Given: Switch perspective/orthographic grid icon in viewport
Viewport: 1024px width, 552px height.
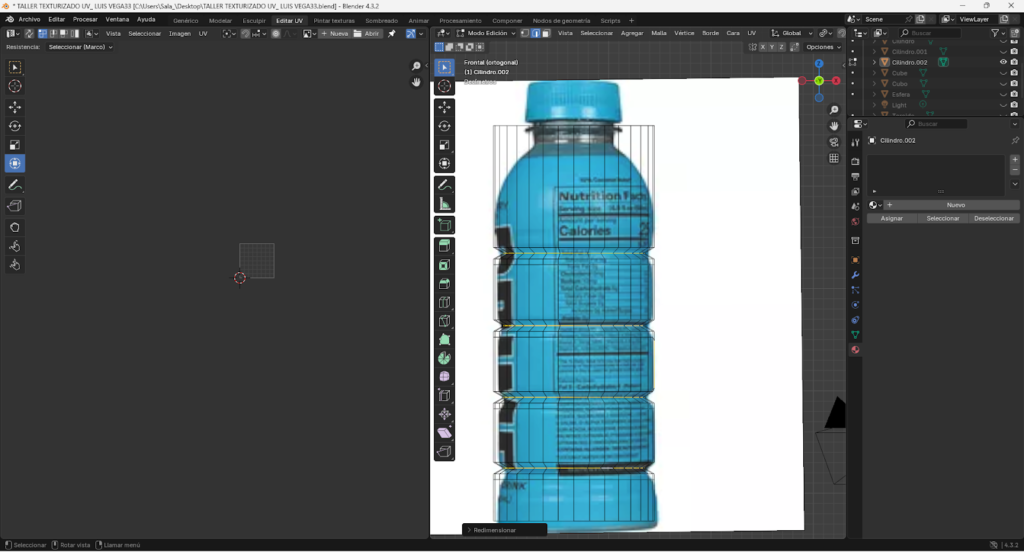Looking at the screenshot, I should pyautogui.click(x=834, y=159).
